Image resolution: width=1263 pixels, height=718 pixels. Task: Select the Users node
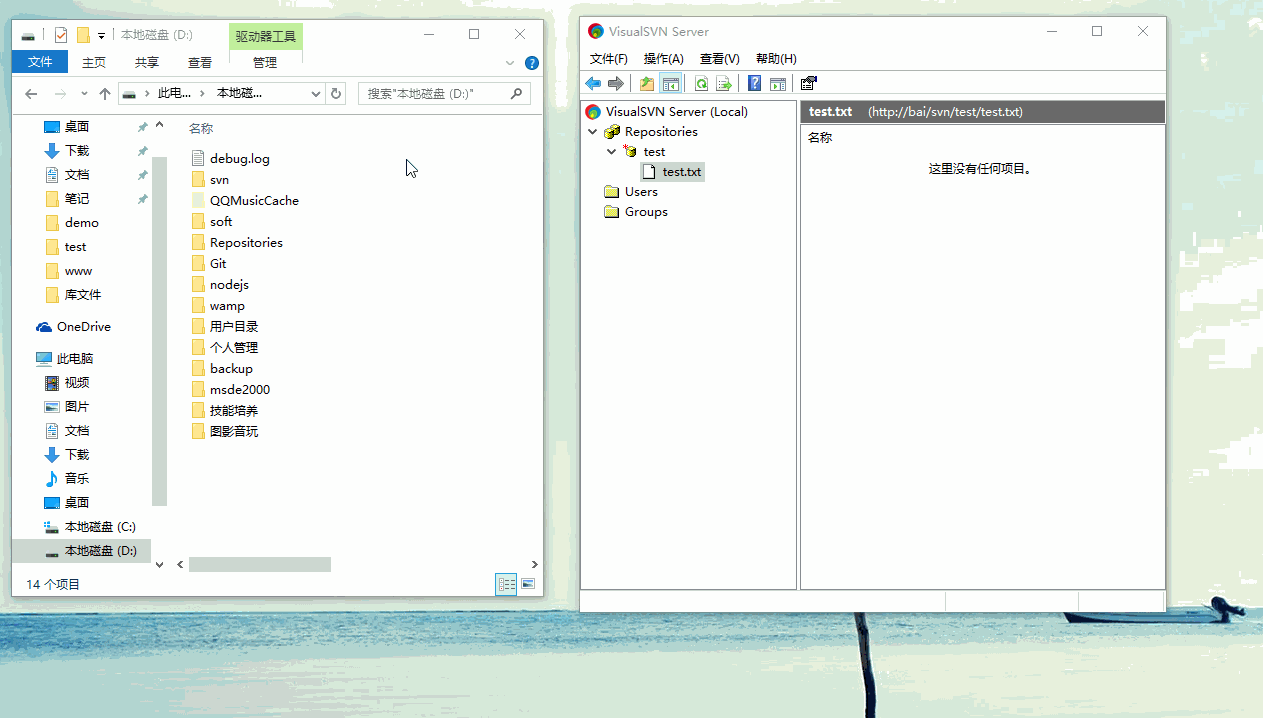point(641,192)
